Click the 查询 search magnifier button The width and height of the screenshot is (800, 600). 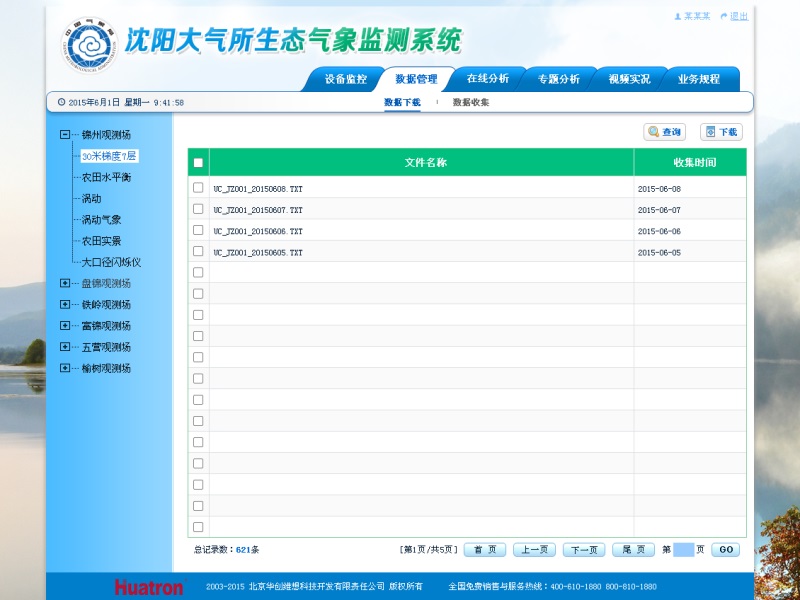tap(664, 132)
